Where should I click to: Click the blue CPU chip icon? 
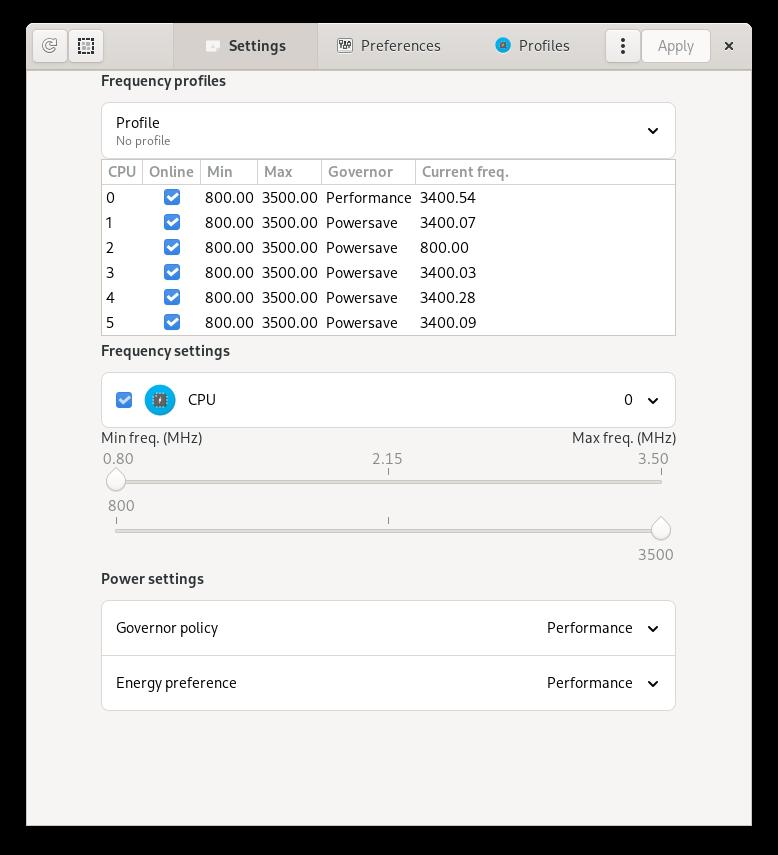pyautogui.click(x=160, y=400)
